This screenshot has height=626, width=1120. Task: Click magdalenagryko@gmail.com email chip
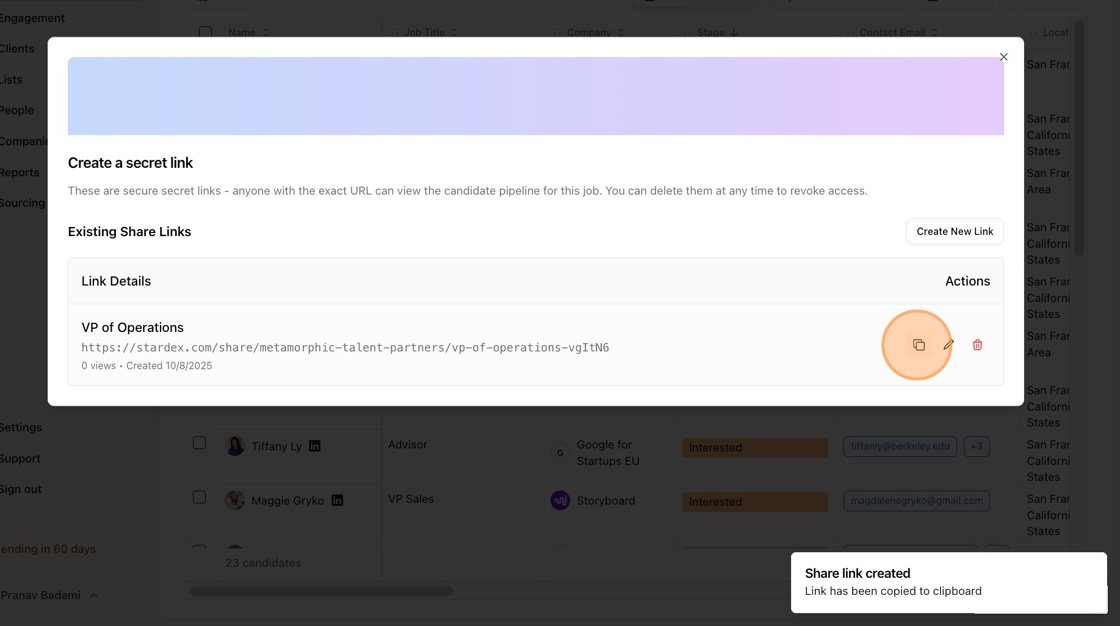pyautogui.click(x=916, y=500)
